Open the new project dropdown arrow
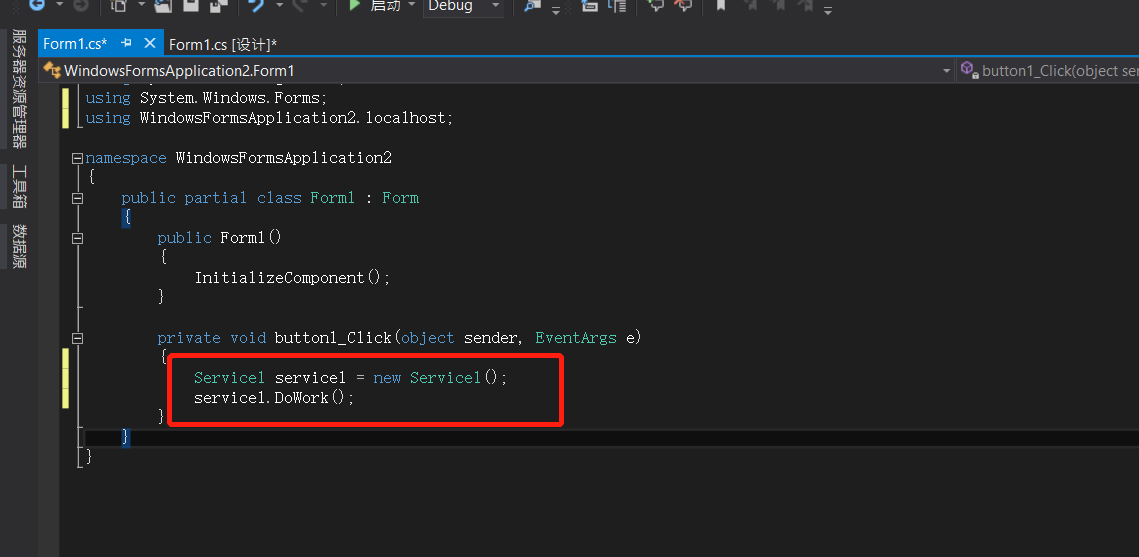 (x=141, y=5)
